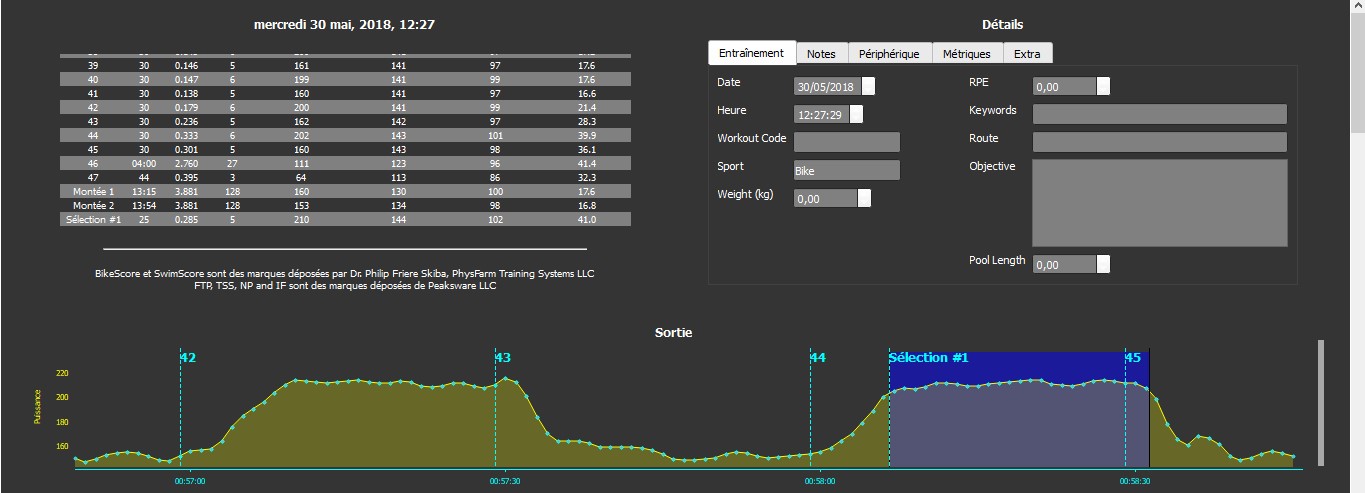Click inside the Objective text area

[x=1160, y=203]
